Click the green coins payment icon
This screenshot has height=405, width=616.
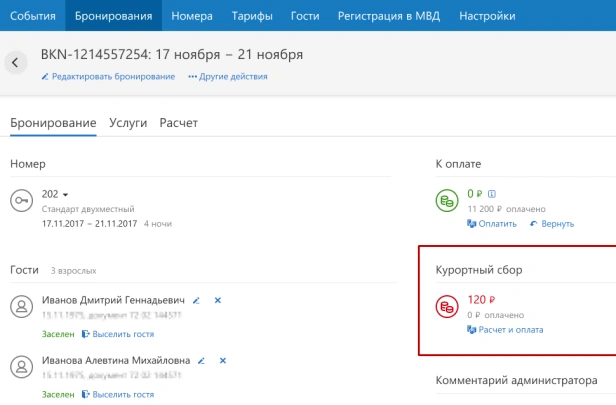pyautogui.click(x=447, y=201)
